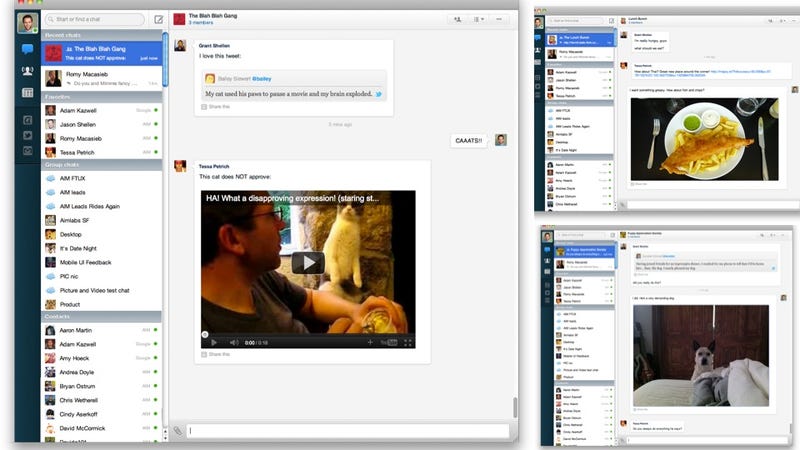The height and width of the screenshot is (450, 800).
Task: Open The Blah Blah Gang recent chat
Action: click(x=102, y=53)
